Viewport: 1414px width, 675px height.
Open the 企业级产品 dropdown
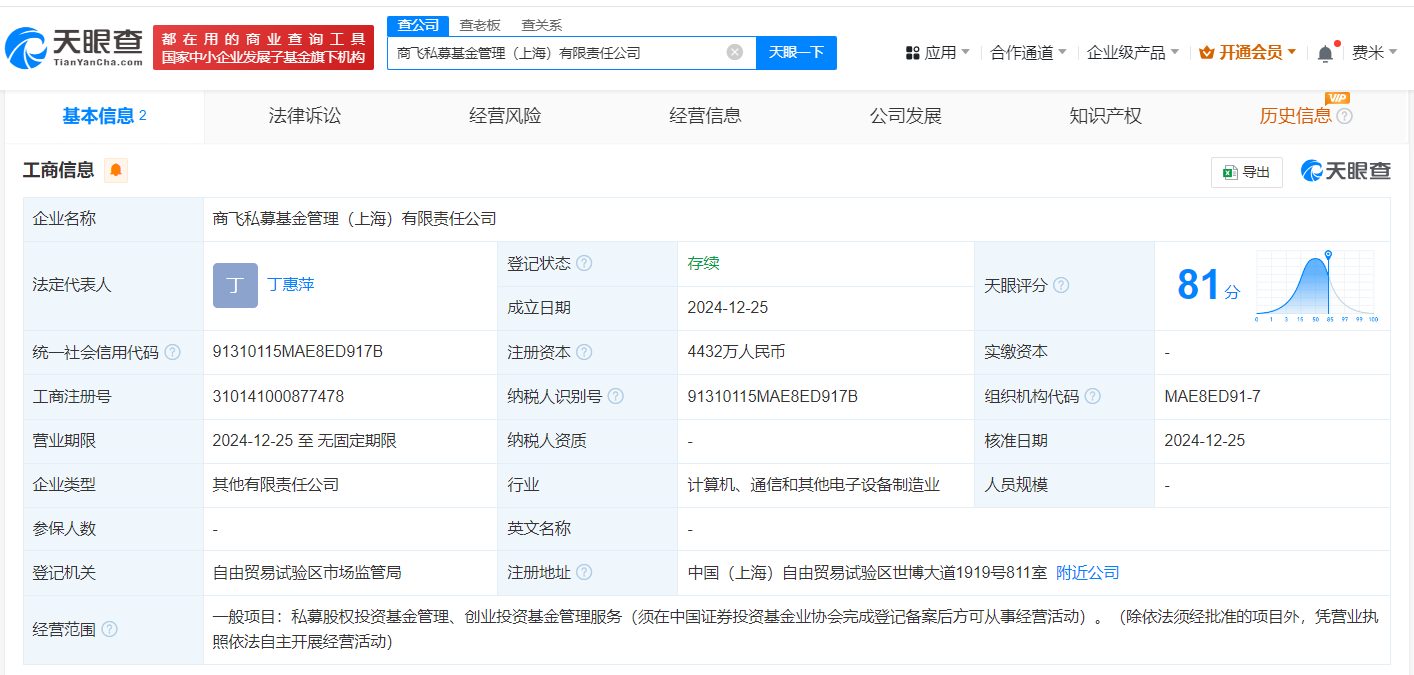tap(1132, 53)
